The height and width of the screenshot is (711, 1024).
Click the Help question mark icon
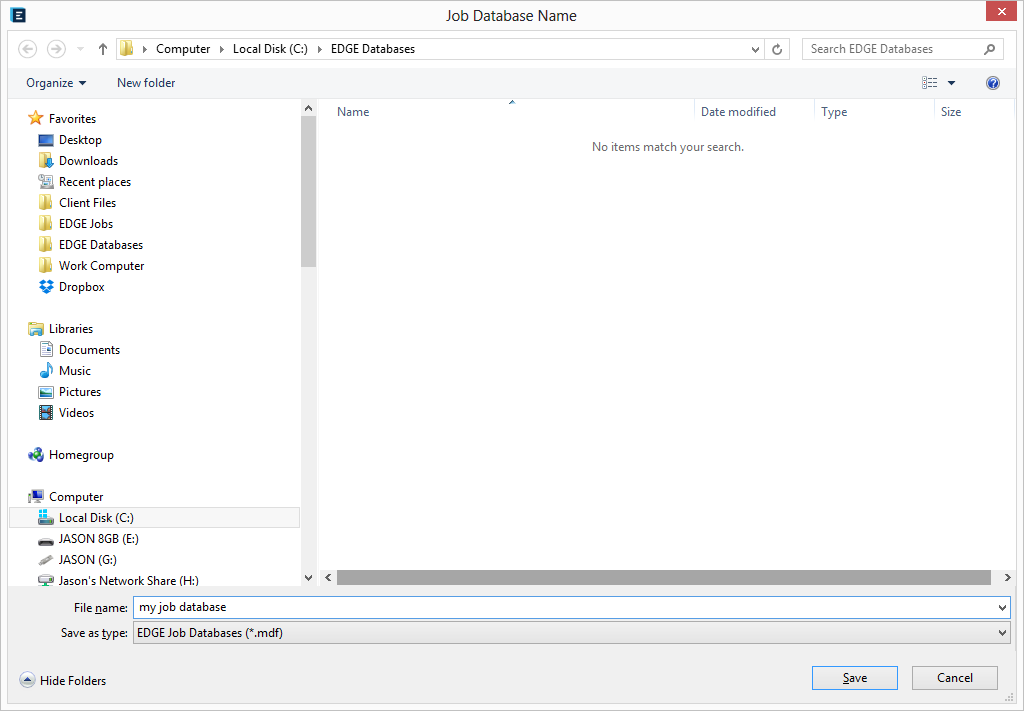tap(992, 83)
